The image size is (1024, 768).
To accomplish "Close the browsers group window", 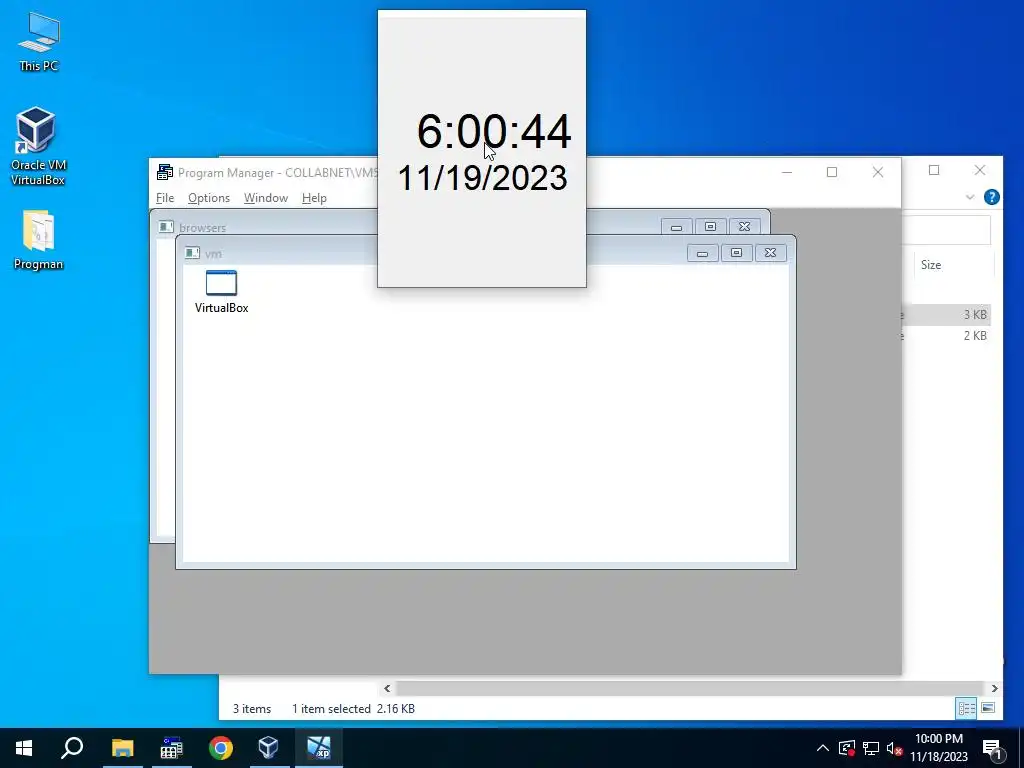I will [x=744, y=227].
